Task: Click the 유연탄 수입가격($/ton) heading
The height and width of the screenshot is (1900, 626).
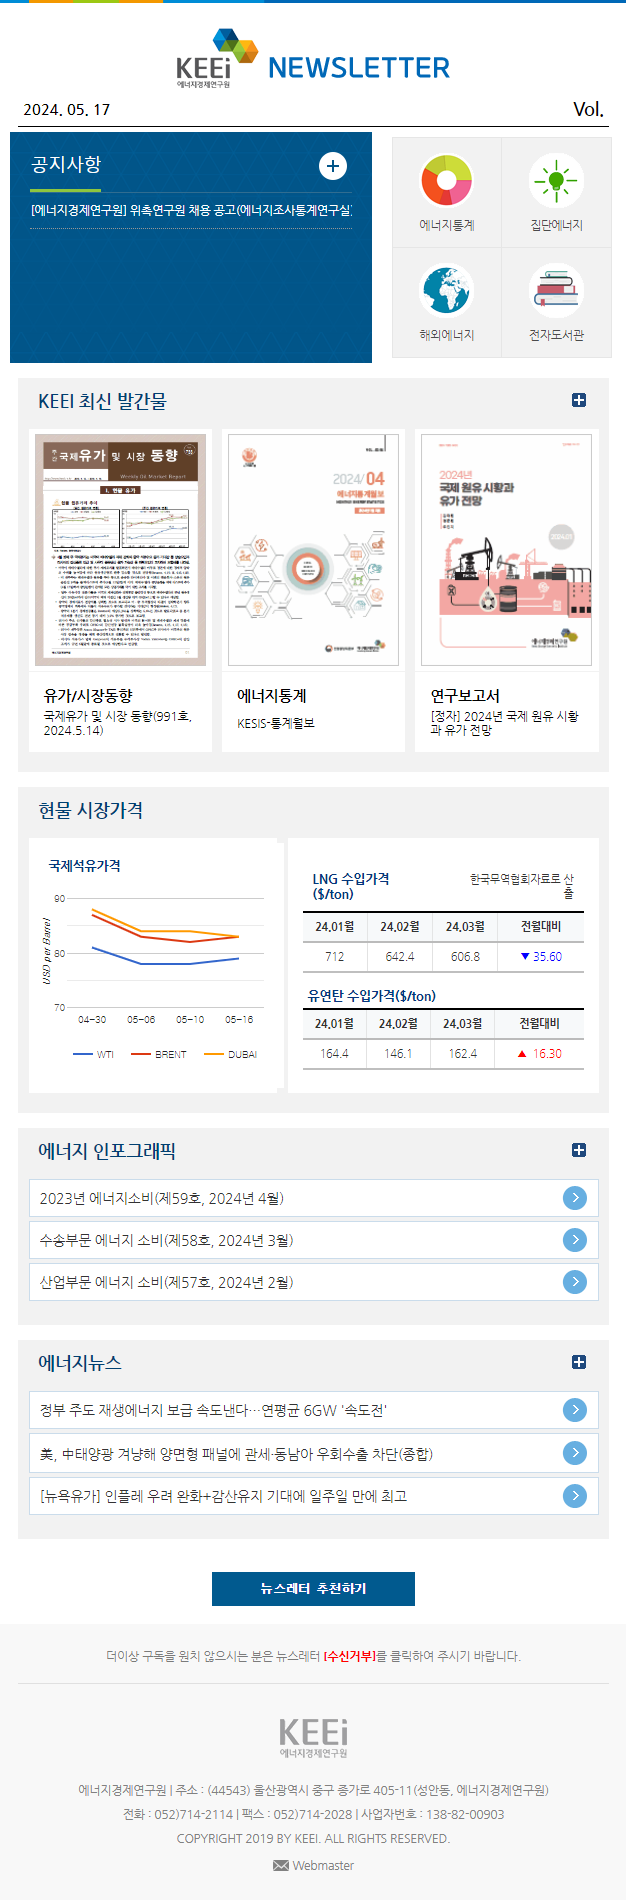Action: 372,996
